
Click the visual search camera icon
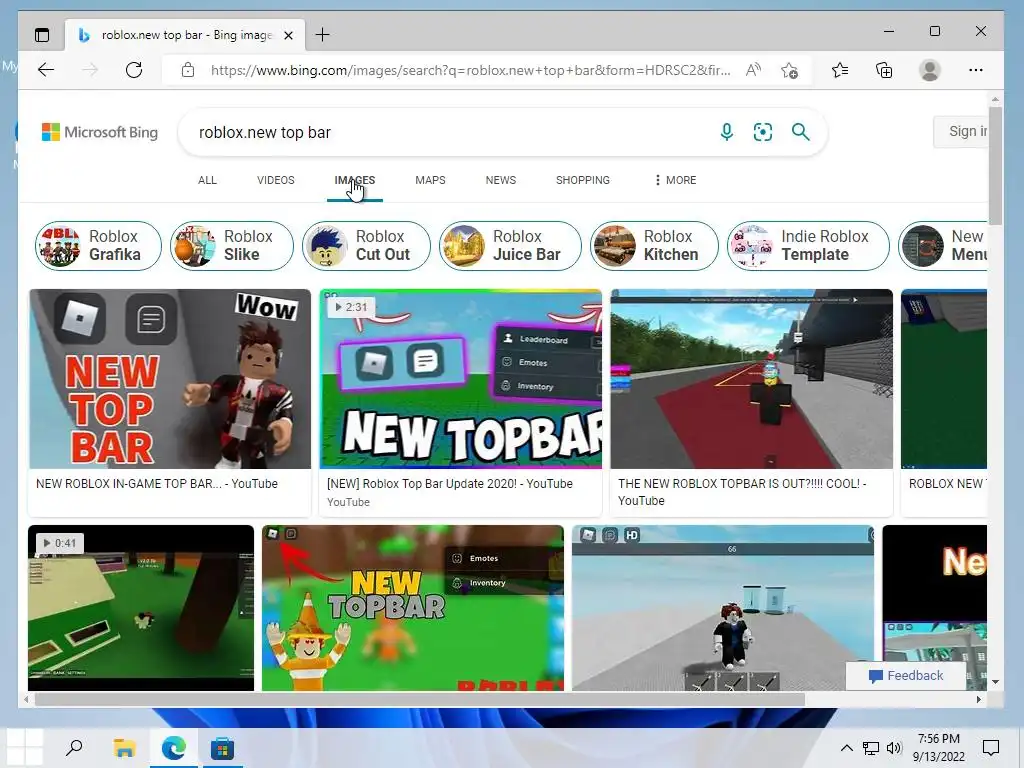pyautogui.click(x=763, y=132)
